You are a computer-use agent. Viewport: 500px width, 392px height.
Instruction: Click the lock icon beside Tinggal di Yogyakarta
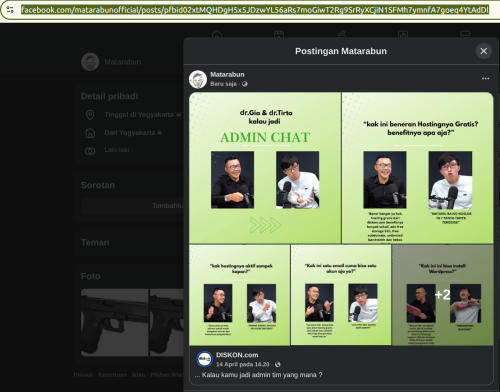178,114
